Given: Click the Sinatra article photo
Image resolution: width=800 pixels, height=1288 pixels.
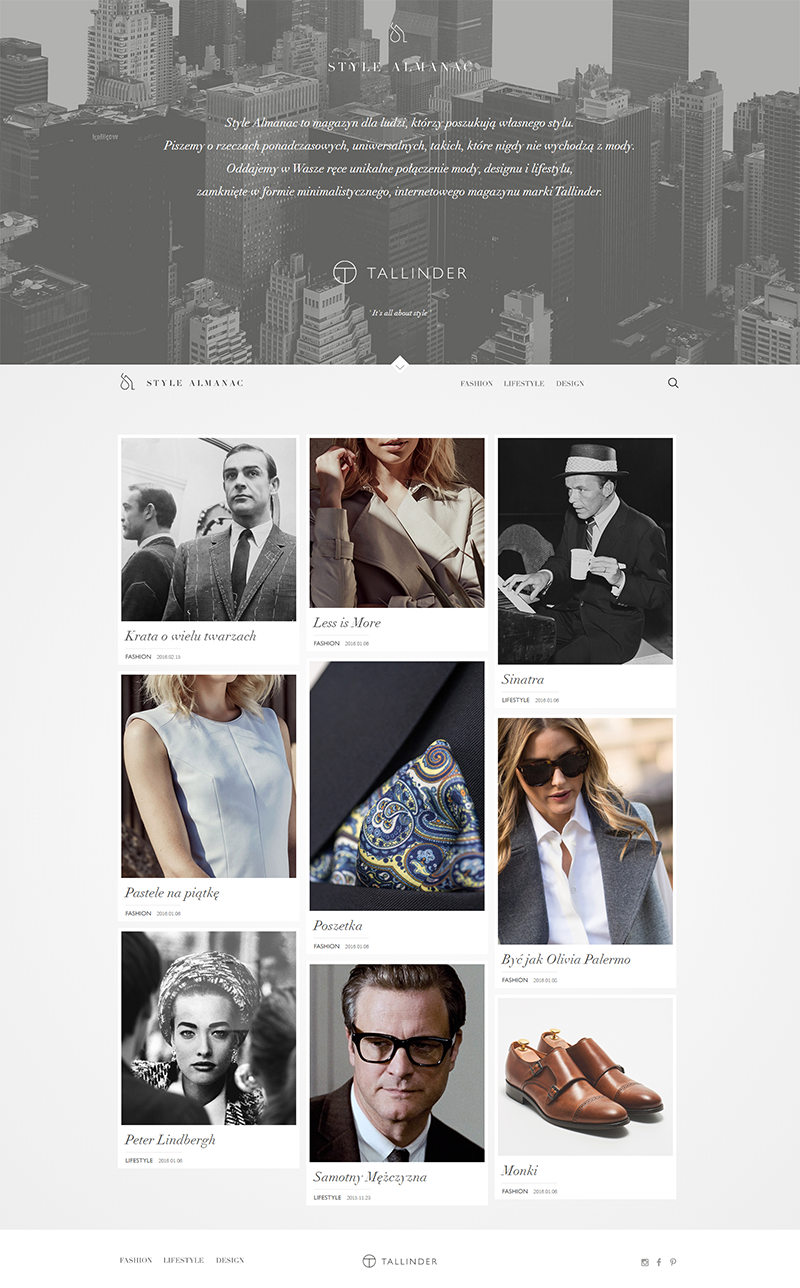Looking at the screenshot, I should point(585,550).
